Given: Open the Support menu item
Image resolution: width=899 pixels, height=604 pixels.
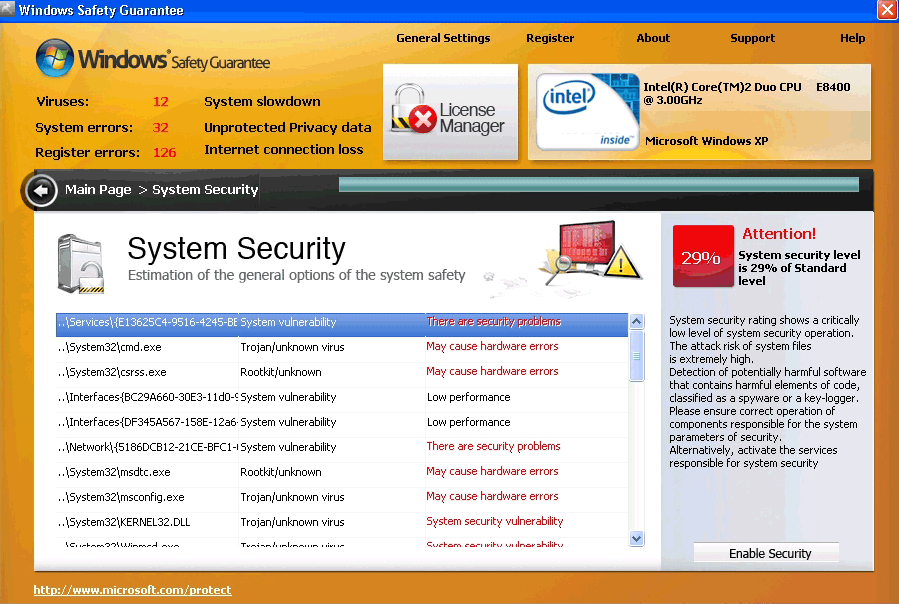Looking at the screenshot, I should (752, 38).
